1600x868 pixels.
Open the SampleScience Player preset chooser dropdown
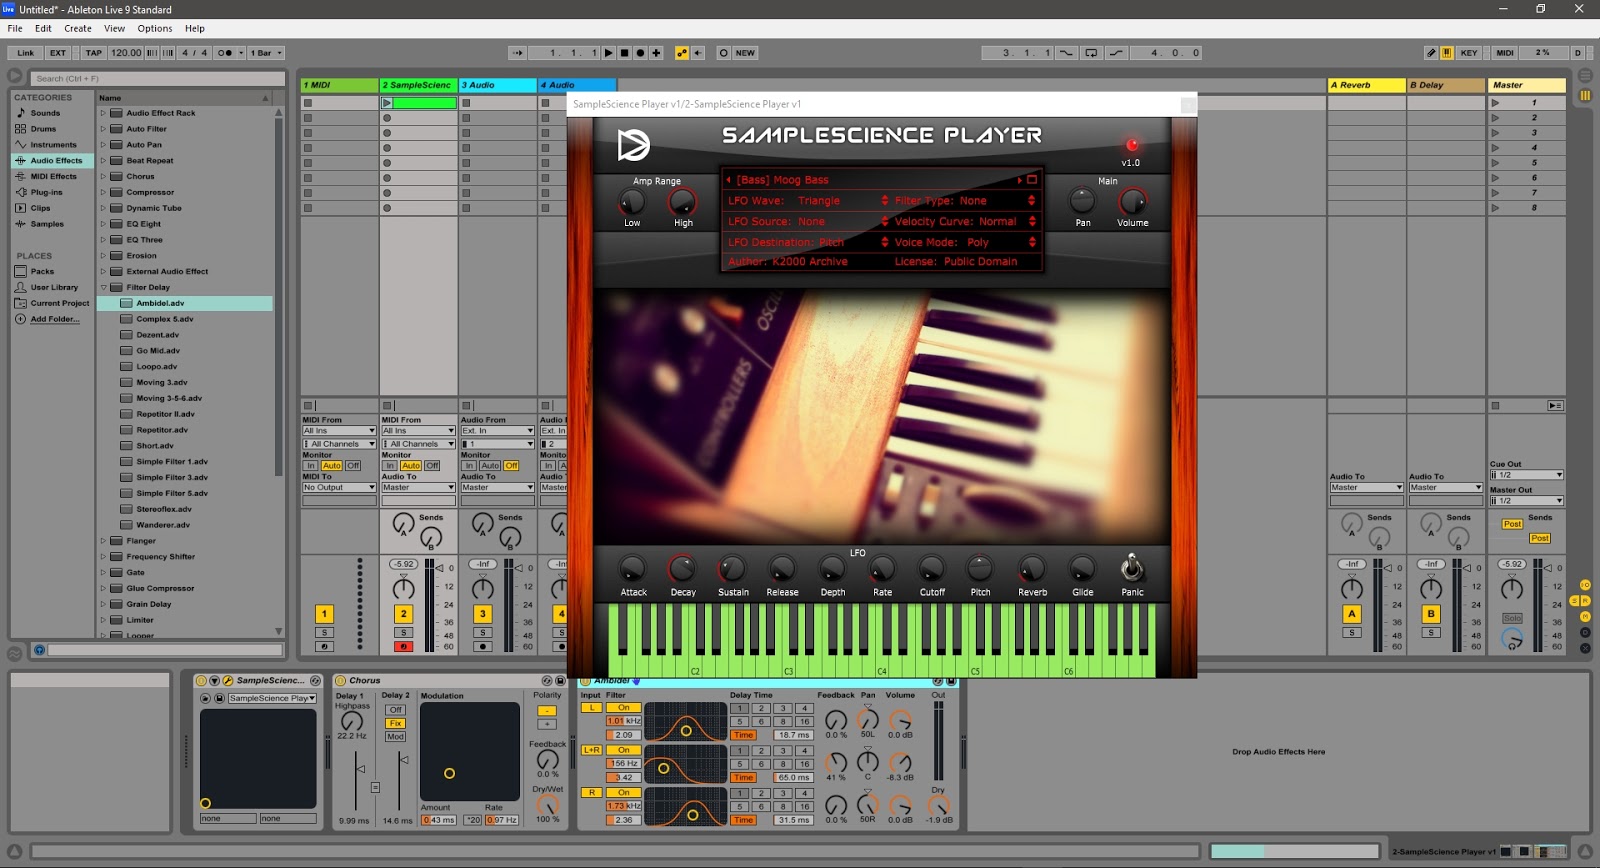point(272,698)
